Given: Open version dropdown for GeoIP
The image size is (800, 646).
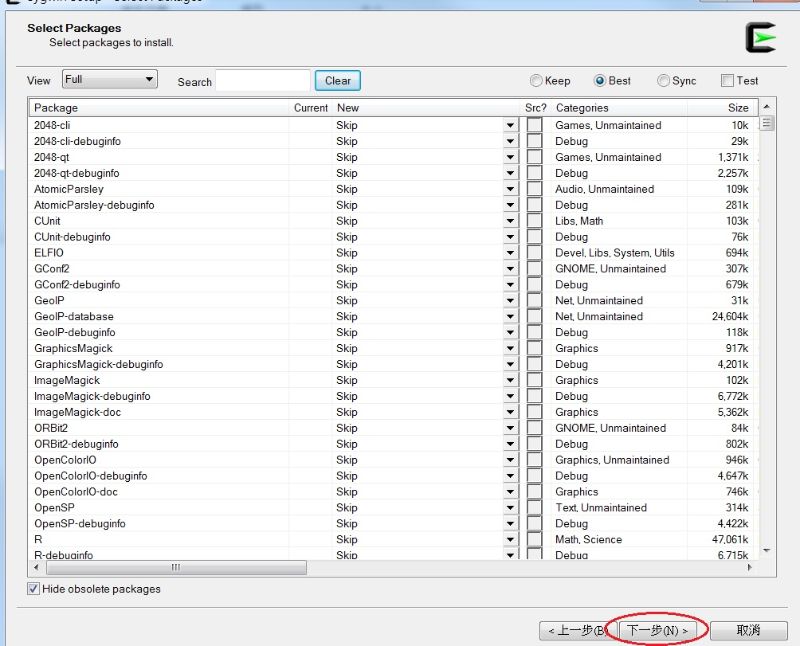Looking at the screenshot, I should (510, 301).
